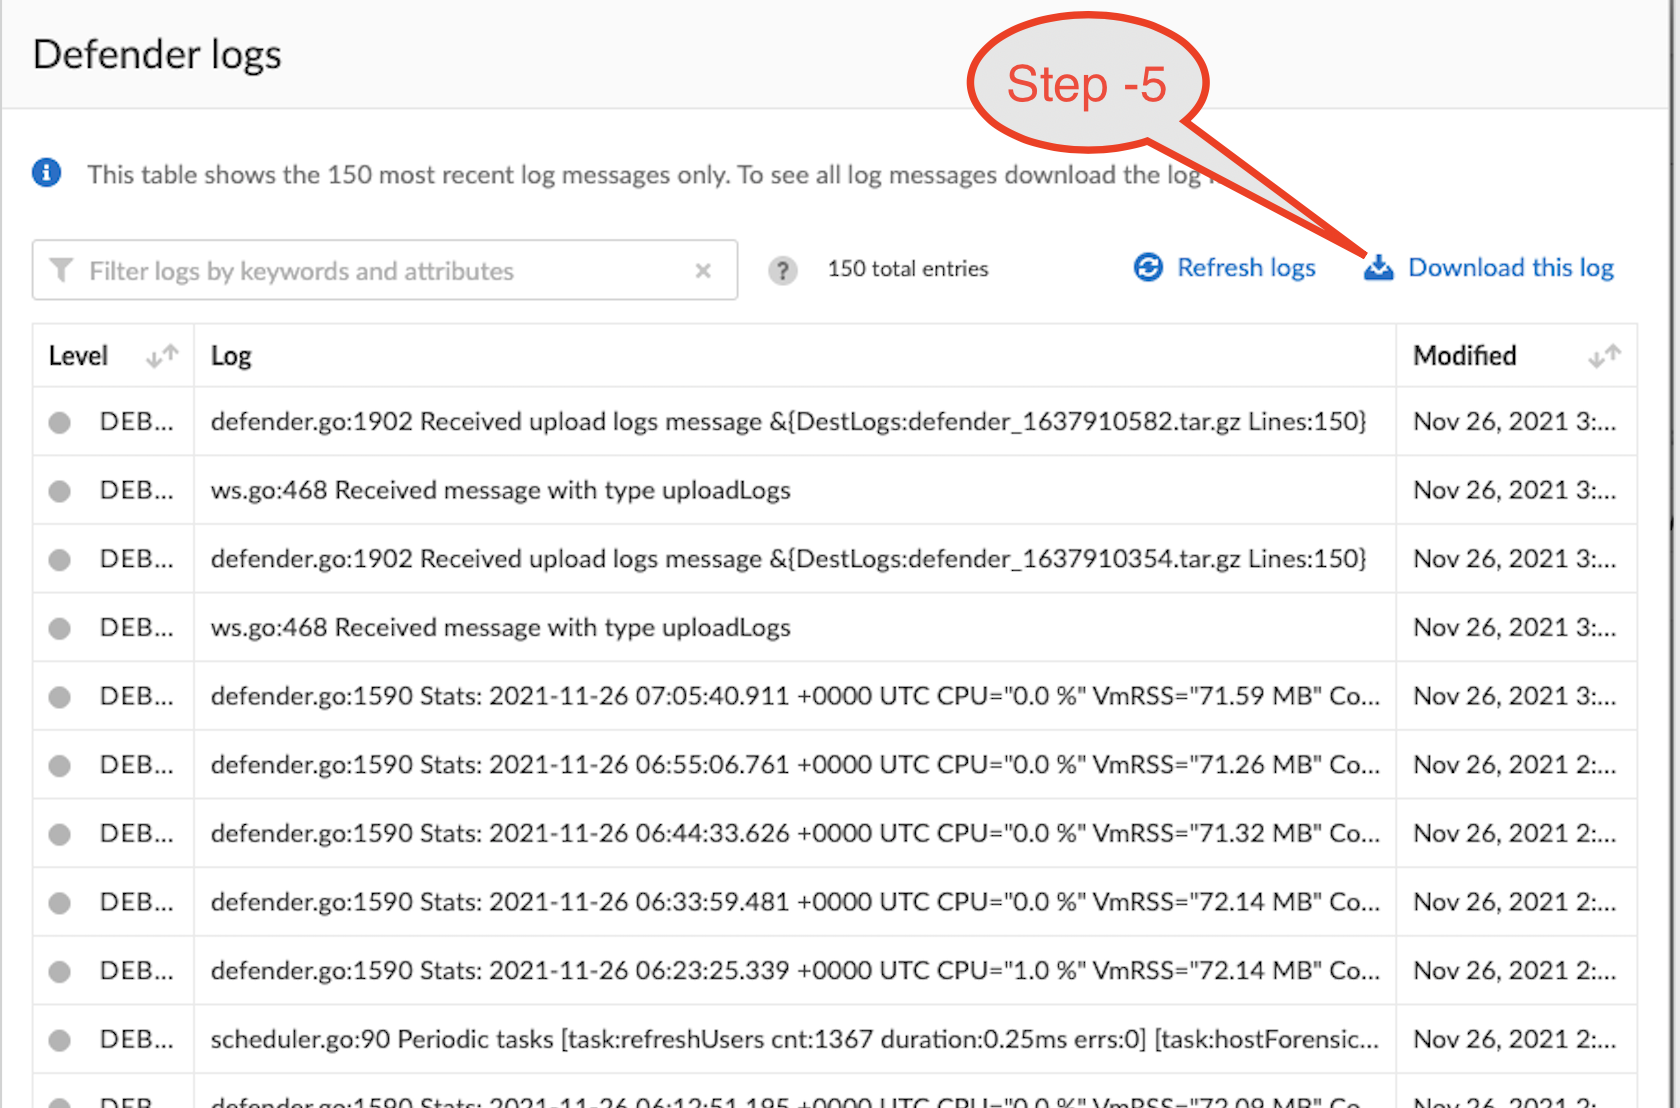The width and height of the screenshot is (1680, 1108).
Task: Click the gray level dot on first DEBUG row
Action: coord(58,421)
